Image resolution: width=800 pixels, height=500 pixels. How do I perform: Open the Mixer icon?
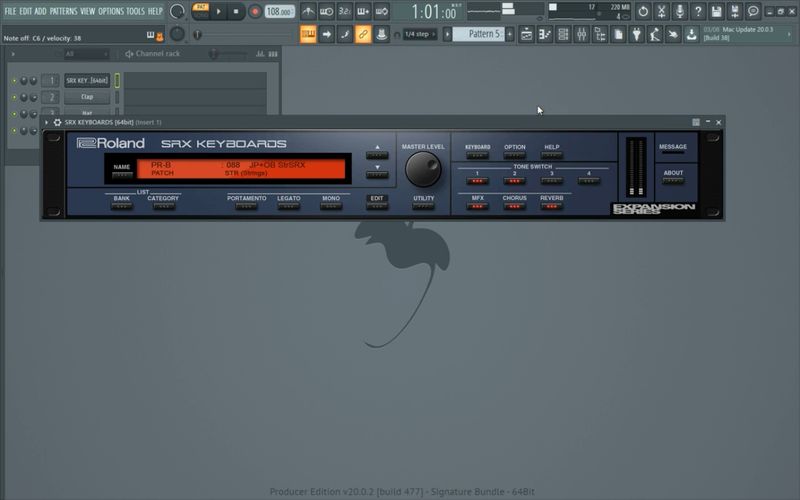coord(582,34)
